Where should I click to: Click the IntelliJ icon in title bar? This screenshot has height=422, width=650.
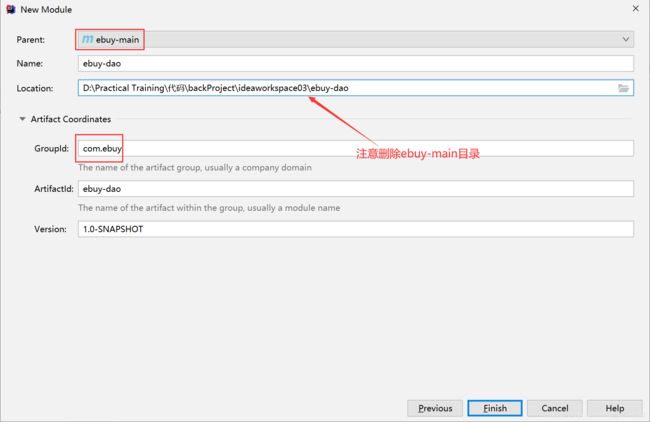pos(10,9)
